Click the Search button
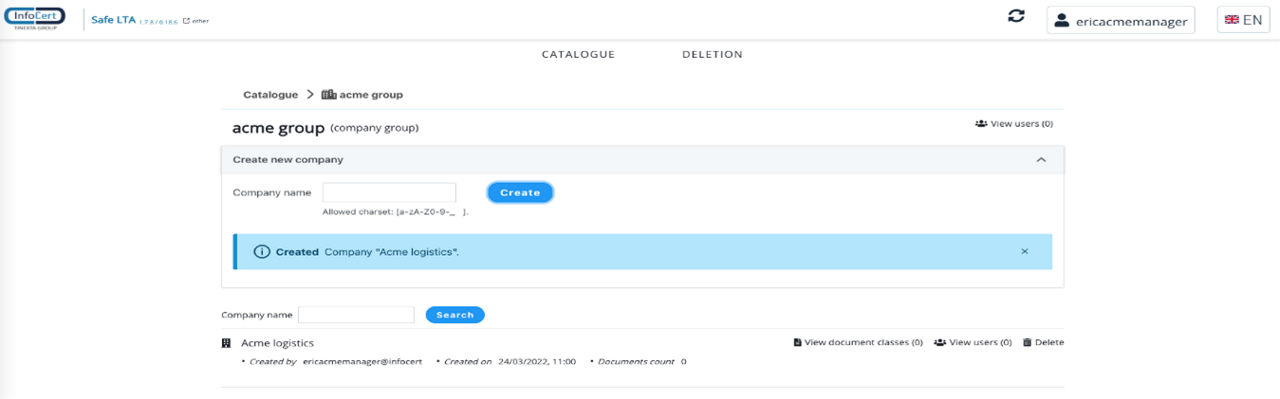This screenshot has height=399, width=1280. [x=455, y=315]
